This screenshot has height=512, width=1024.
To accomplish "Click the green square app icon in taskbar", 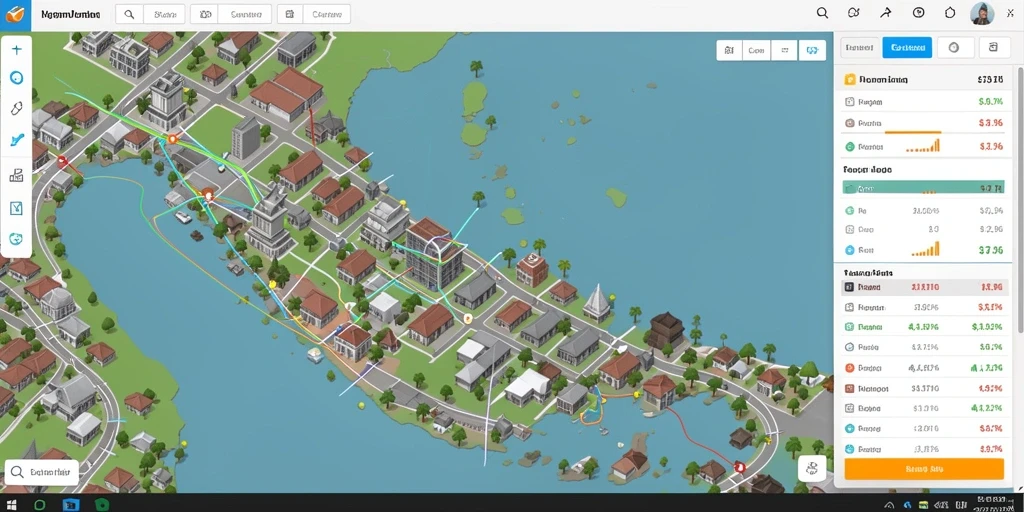I will pyautogui.click(x=101, y=504).
